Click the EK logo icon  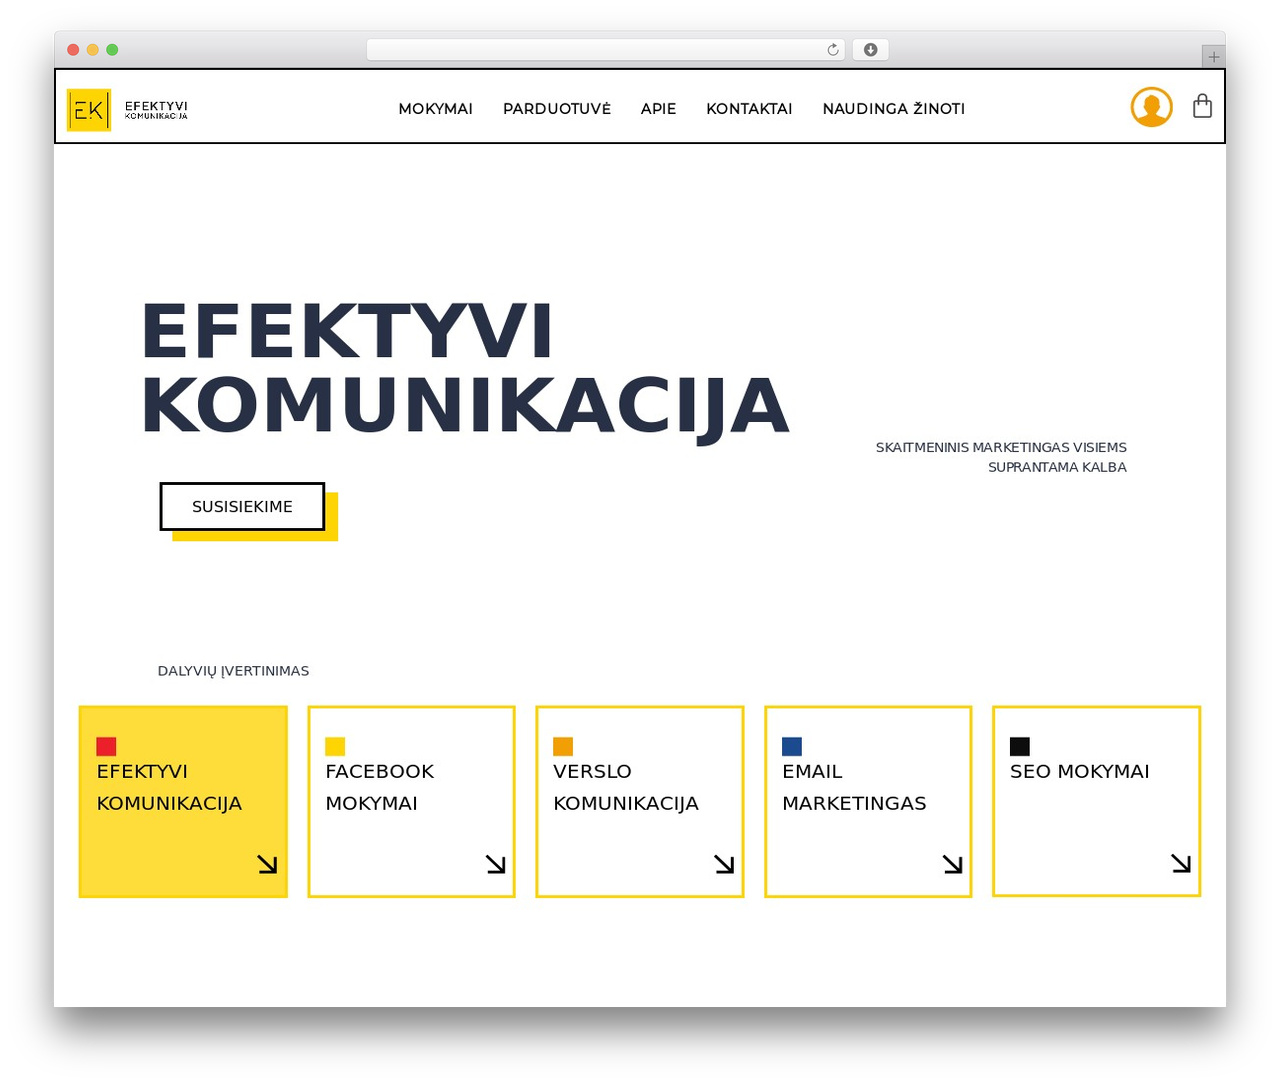pyautogui.click(x=89, y=110)
